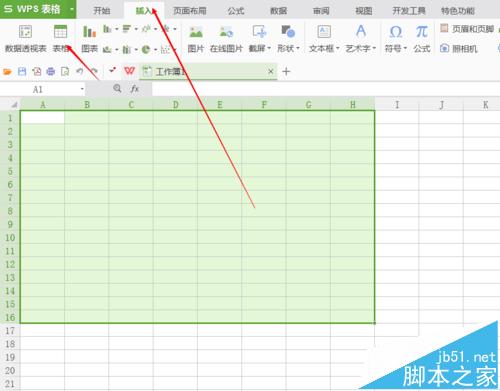The width and height of the screenshot is (500, 391).
Task: Click the Name Box showing A1
Action: [x=39, y=89]
